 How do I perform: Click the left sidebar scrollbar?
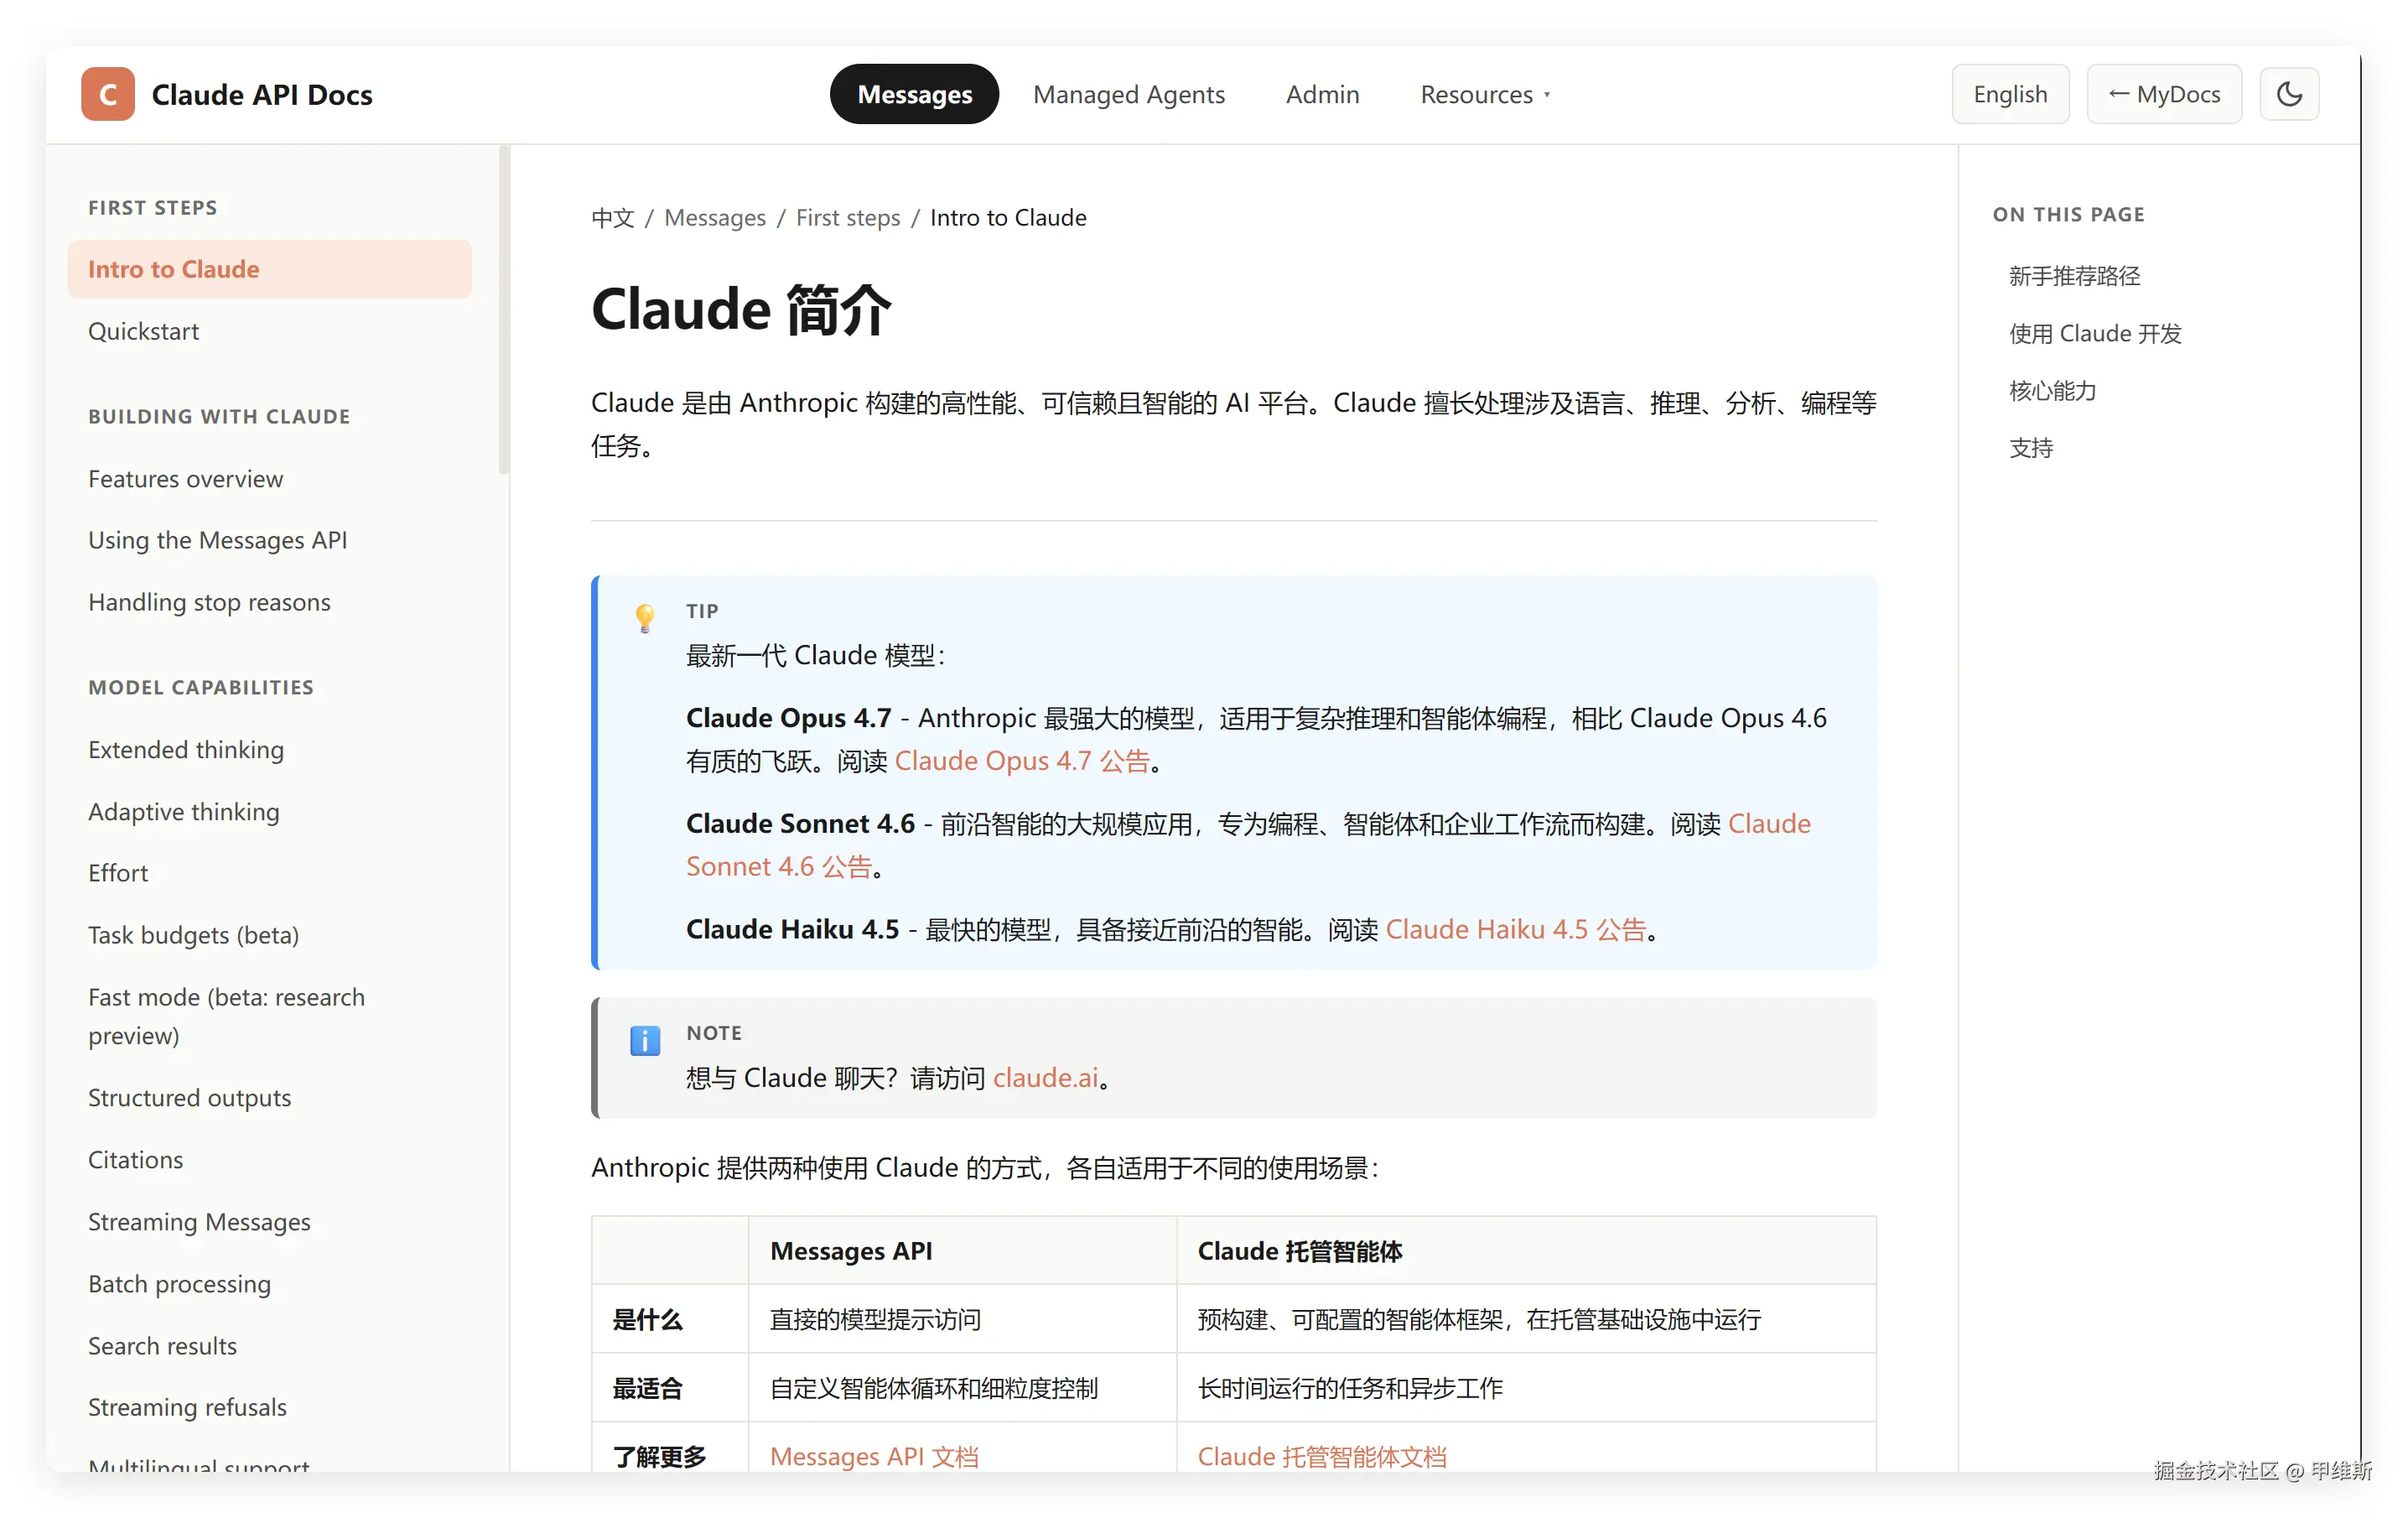[504, 310]
